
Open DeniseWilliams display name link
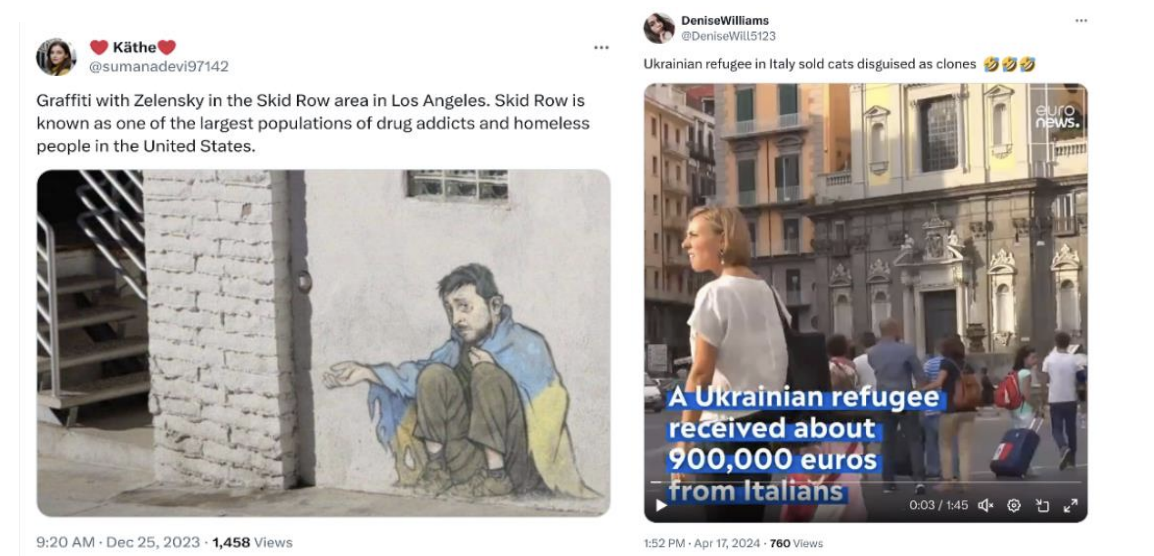[x=725, y=20]
